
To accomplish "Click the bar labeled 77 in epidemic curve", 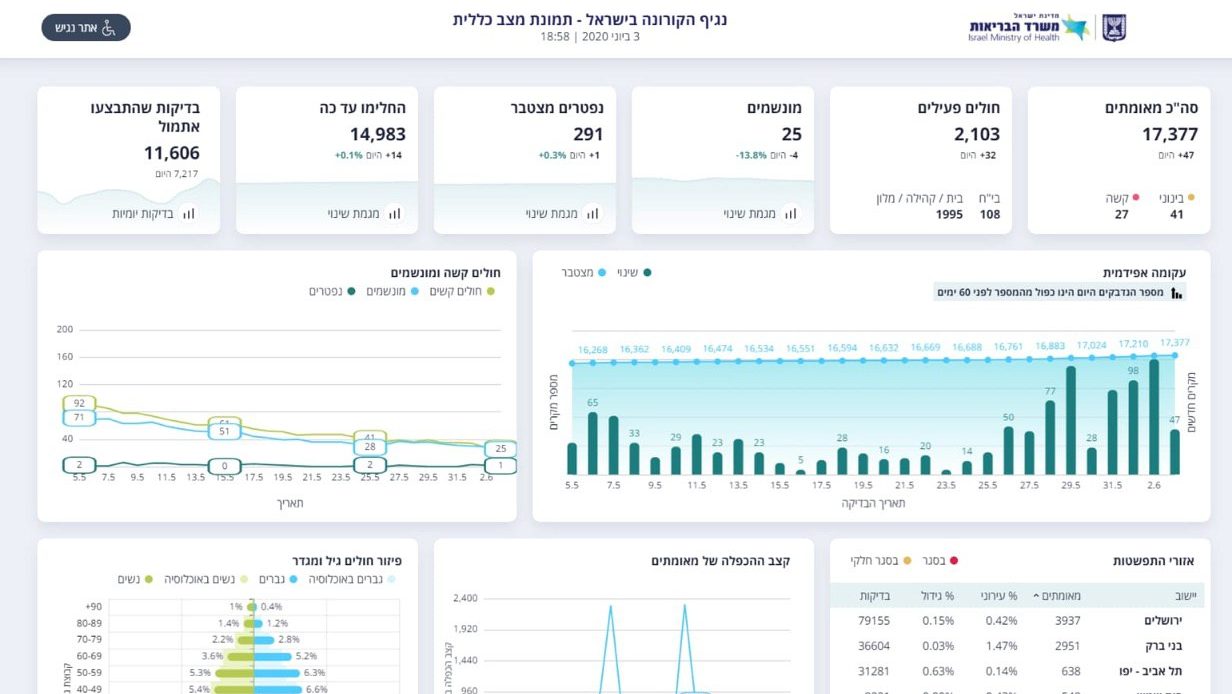I will (1050, 437).
